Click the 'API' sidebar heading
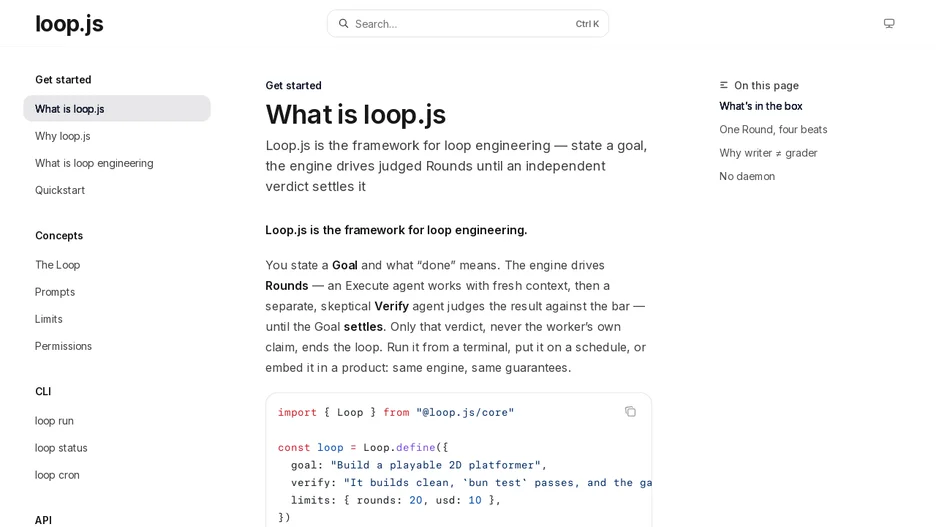This screenshot has width=936, height=527. click(x=43, y=520)
